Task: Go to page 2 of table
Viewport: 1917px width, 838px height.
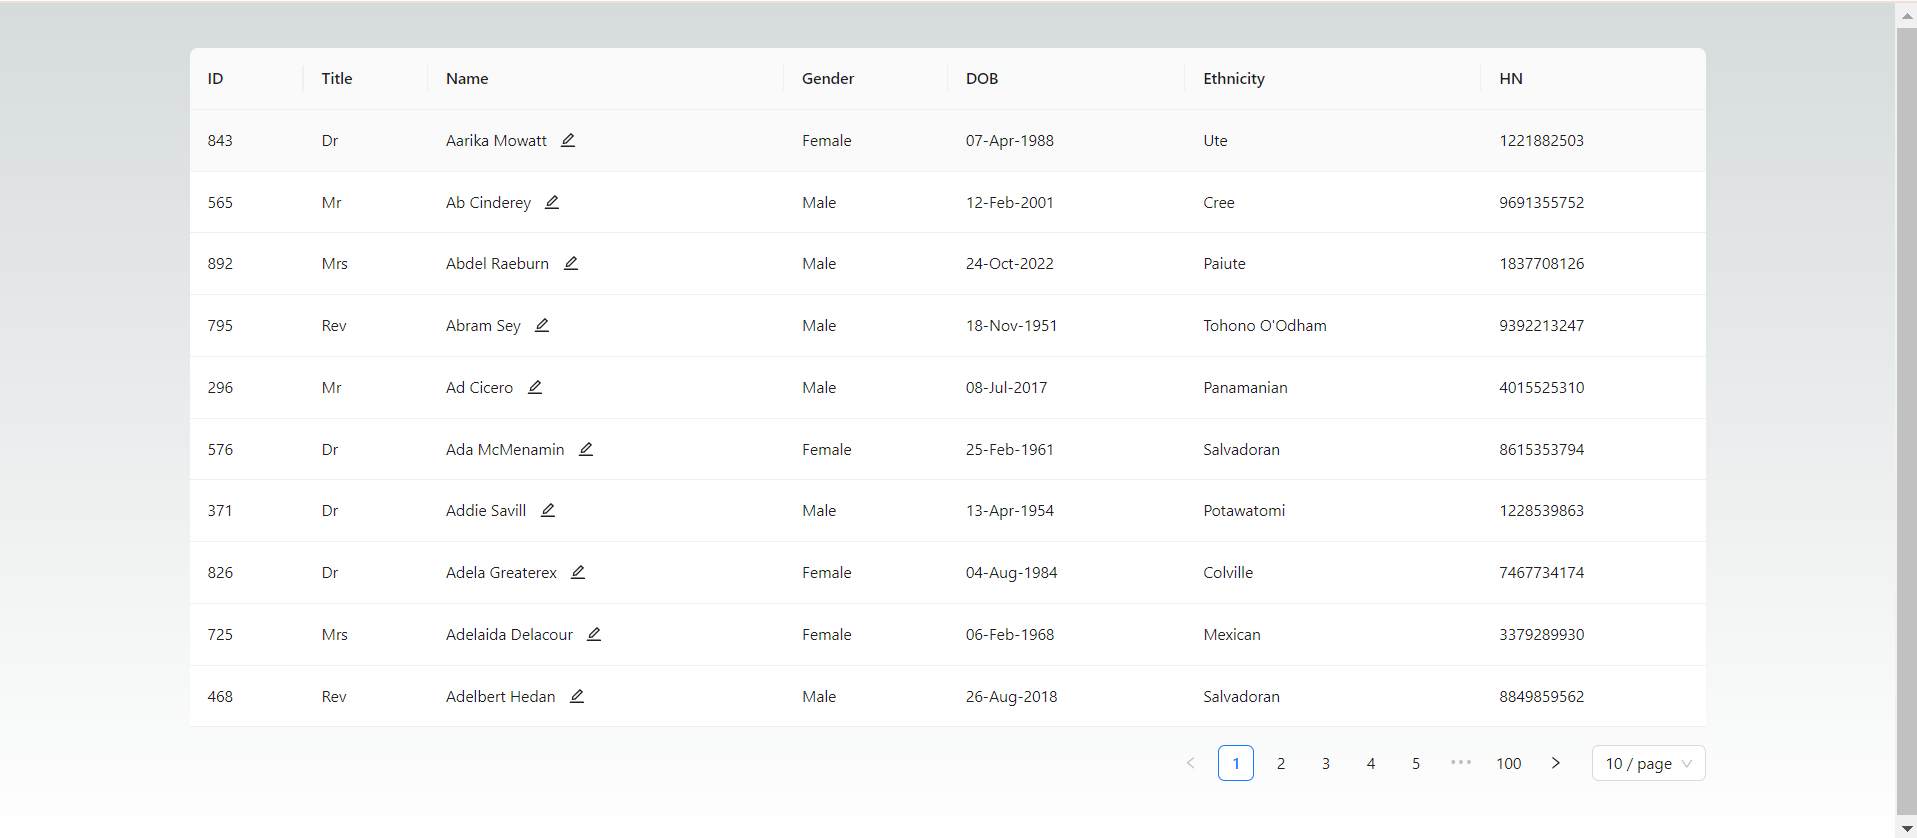Action: [1280, 764]
